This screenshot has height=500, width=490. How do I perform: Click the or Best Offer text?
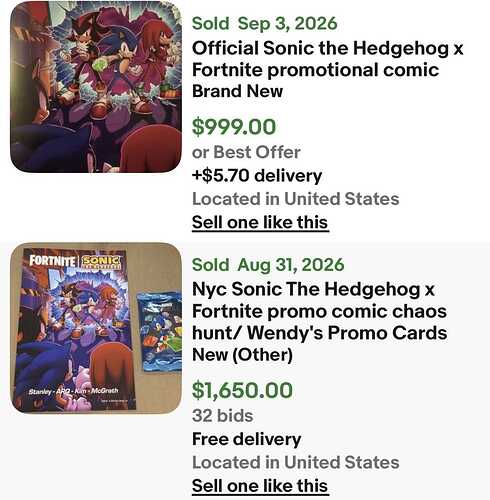pos(246,152)
